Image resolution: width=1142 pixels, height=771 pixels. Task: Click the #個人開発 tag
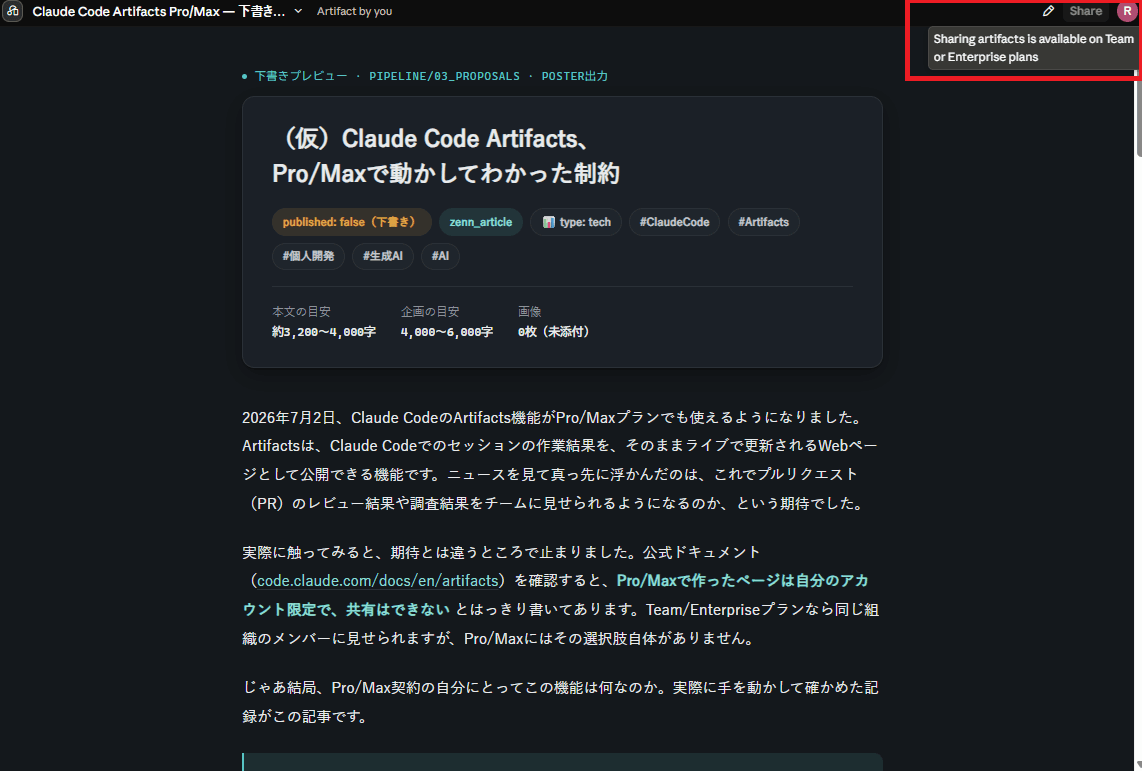308,256
